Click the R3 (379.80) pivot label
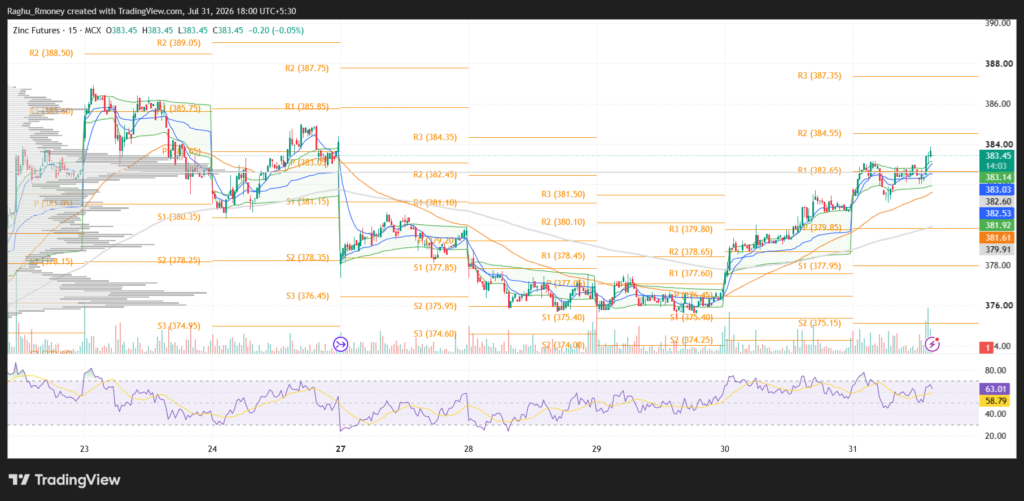Viewport: 1024px width, 501px height. tap(692, 229)
